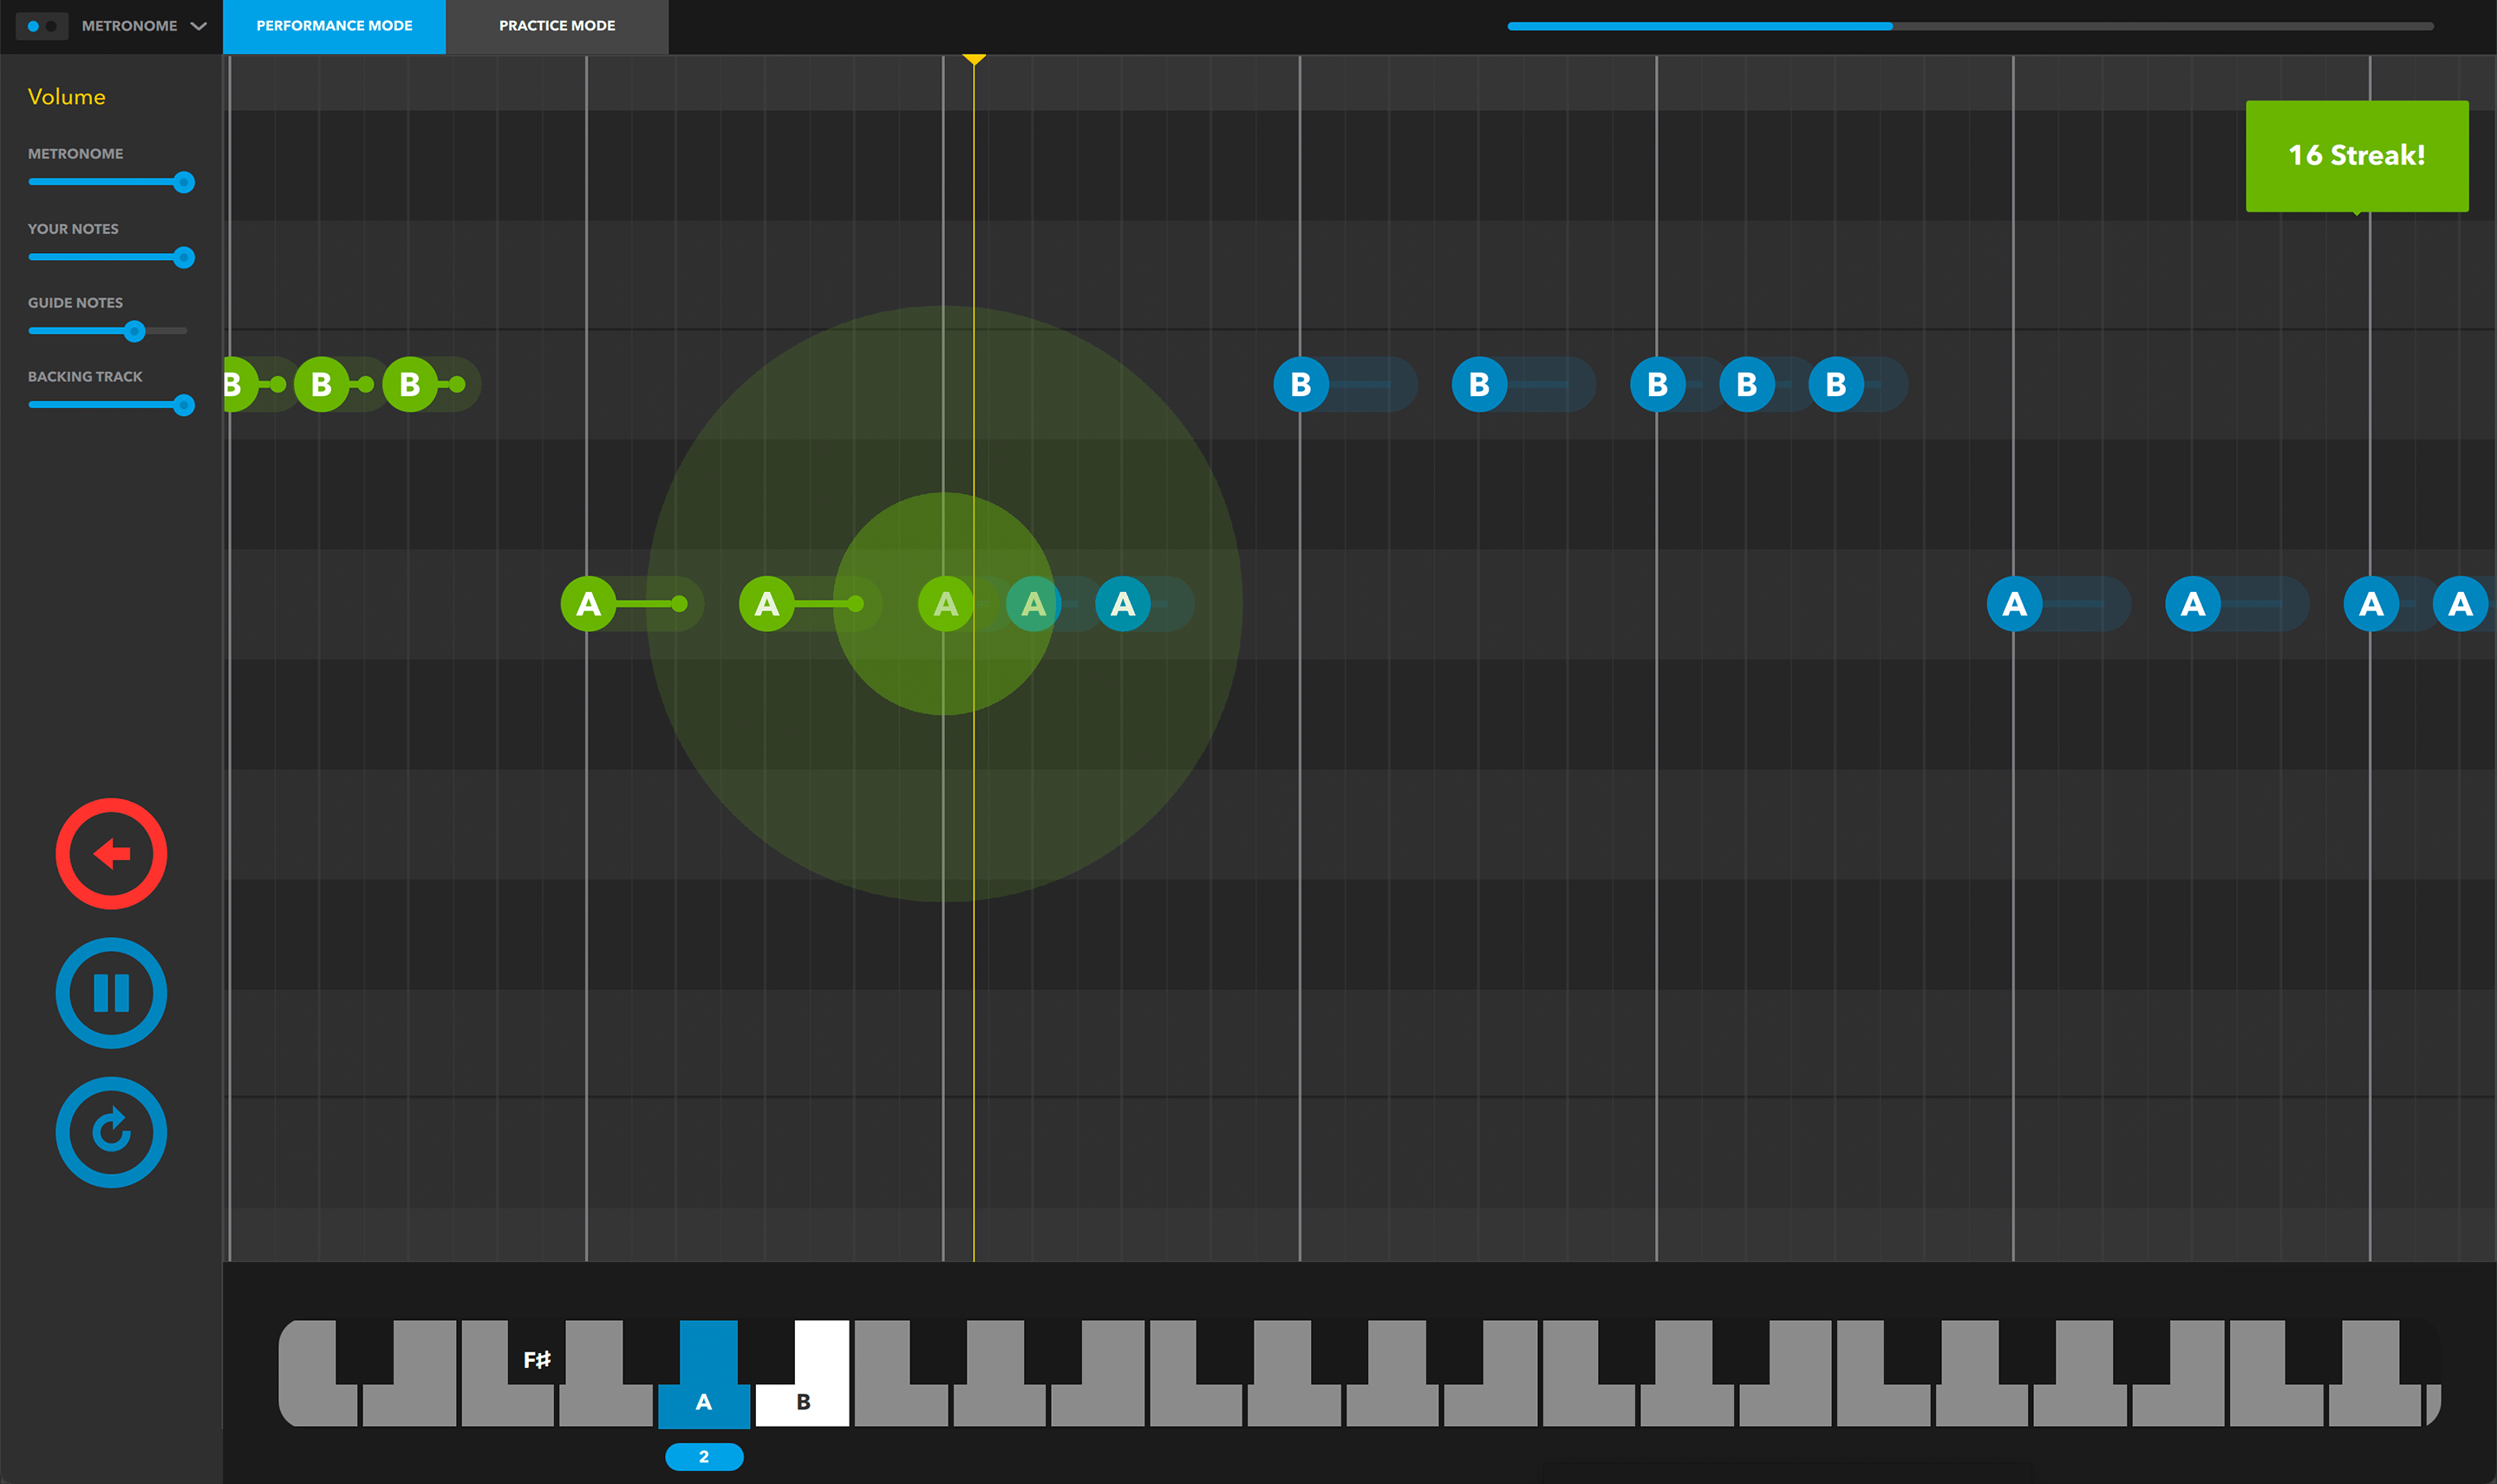Switch to Practice Mode tab

[x=557, y=26]
